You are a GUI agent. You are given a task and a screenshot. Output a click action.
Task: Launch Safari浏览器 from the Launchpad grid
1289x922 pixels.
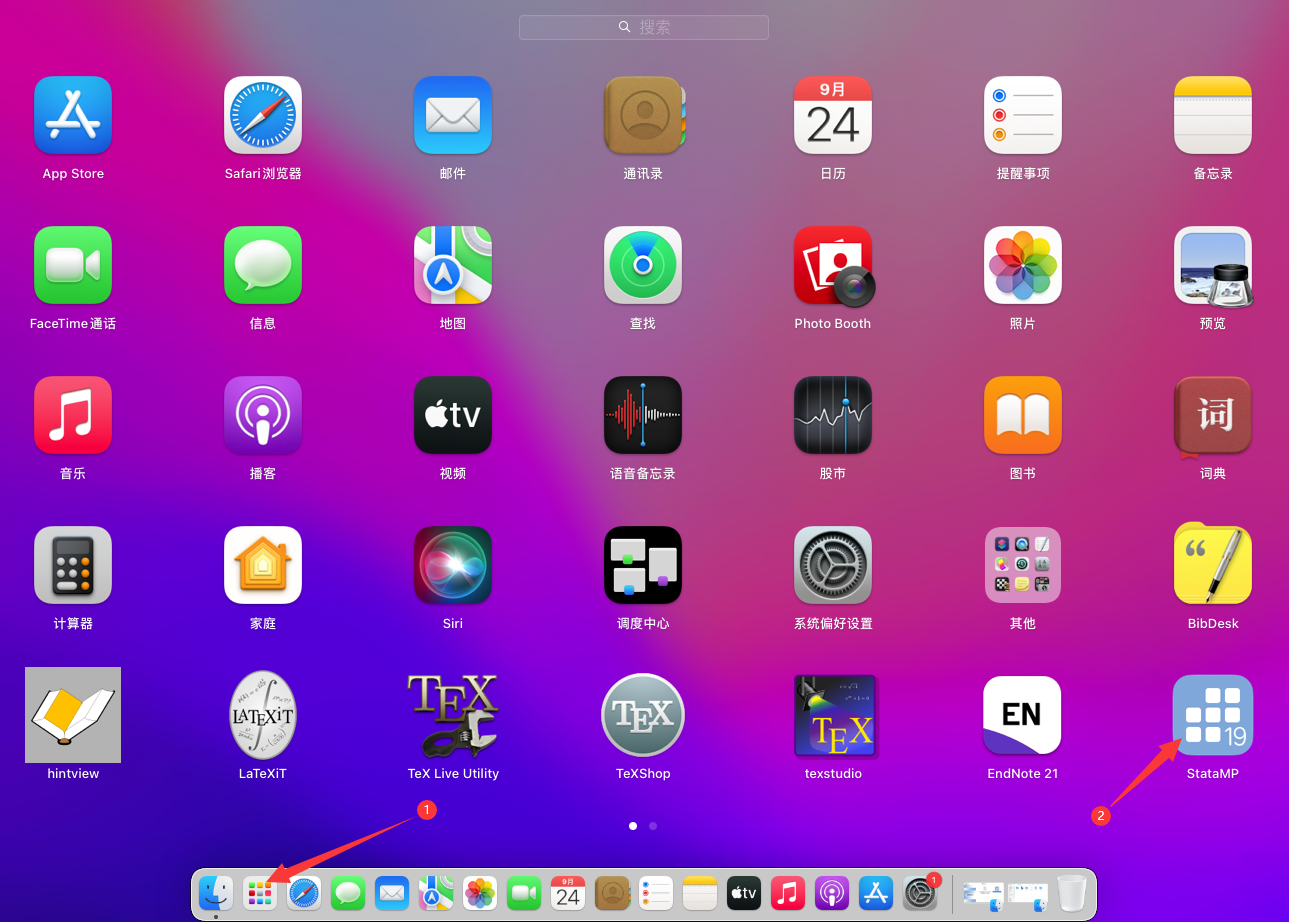263,115
